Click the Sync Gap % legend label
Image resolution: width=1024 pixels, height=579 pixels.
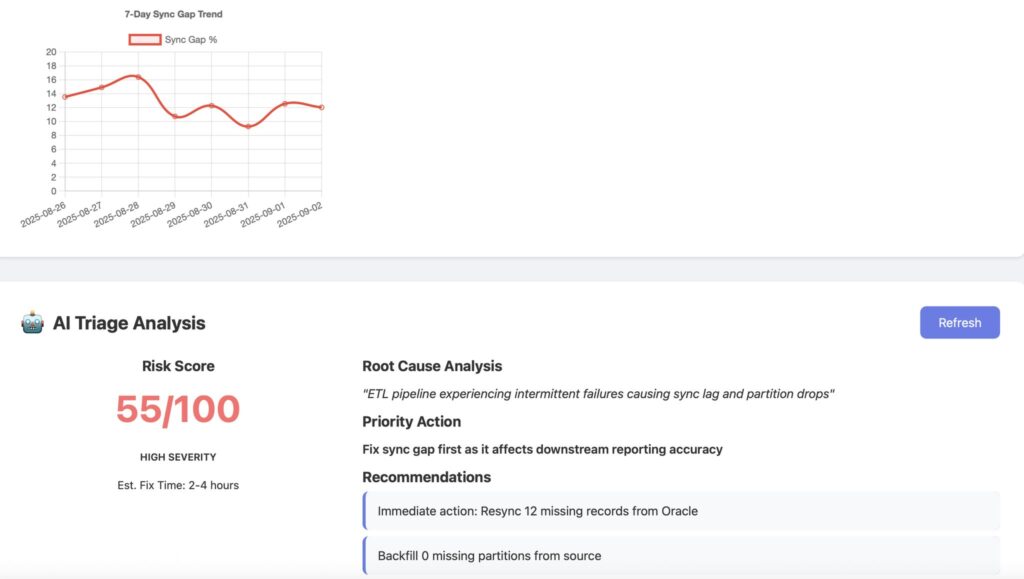[x=191, y=39]
